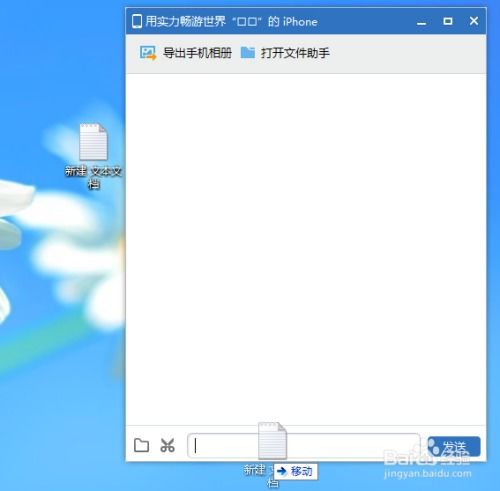500x491 pixels.
Task: Close the iPhone chat window
Action: [x=474, y=21]
